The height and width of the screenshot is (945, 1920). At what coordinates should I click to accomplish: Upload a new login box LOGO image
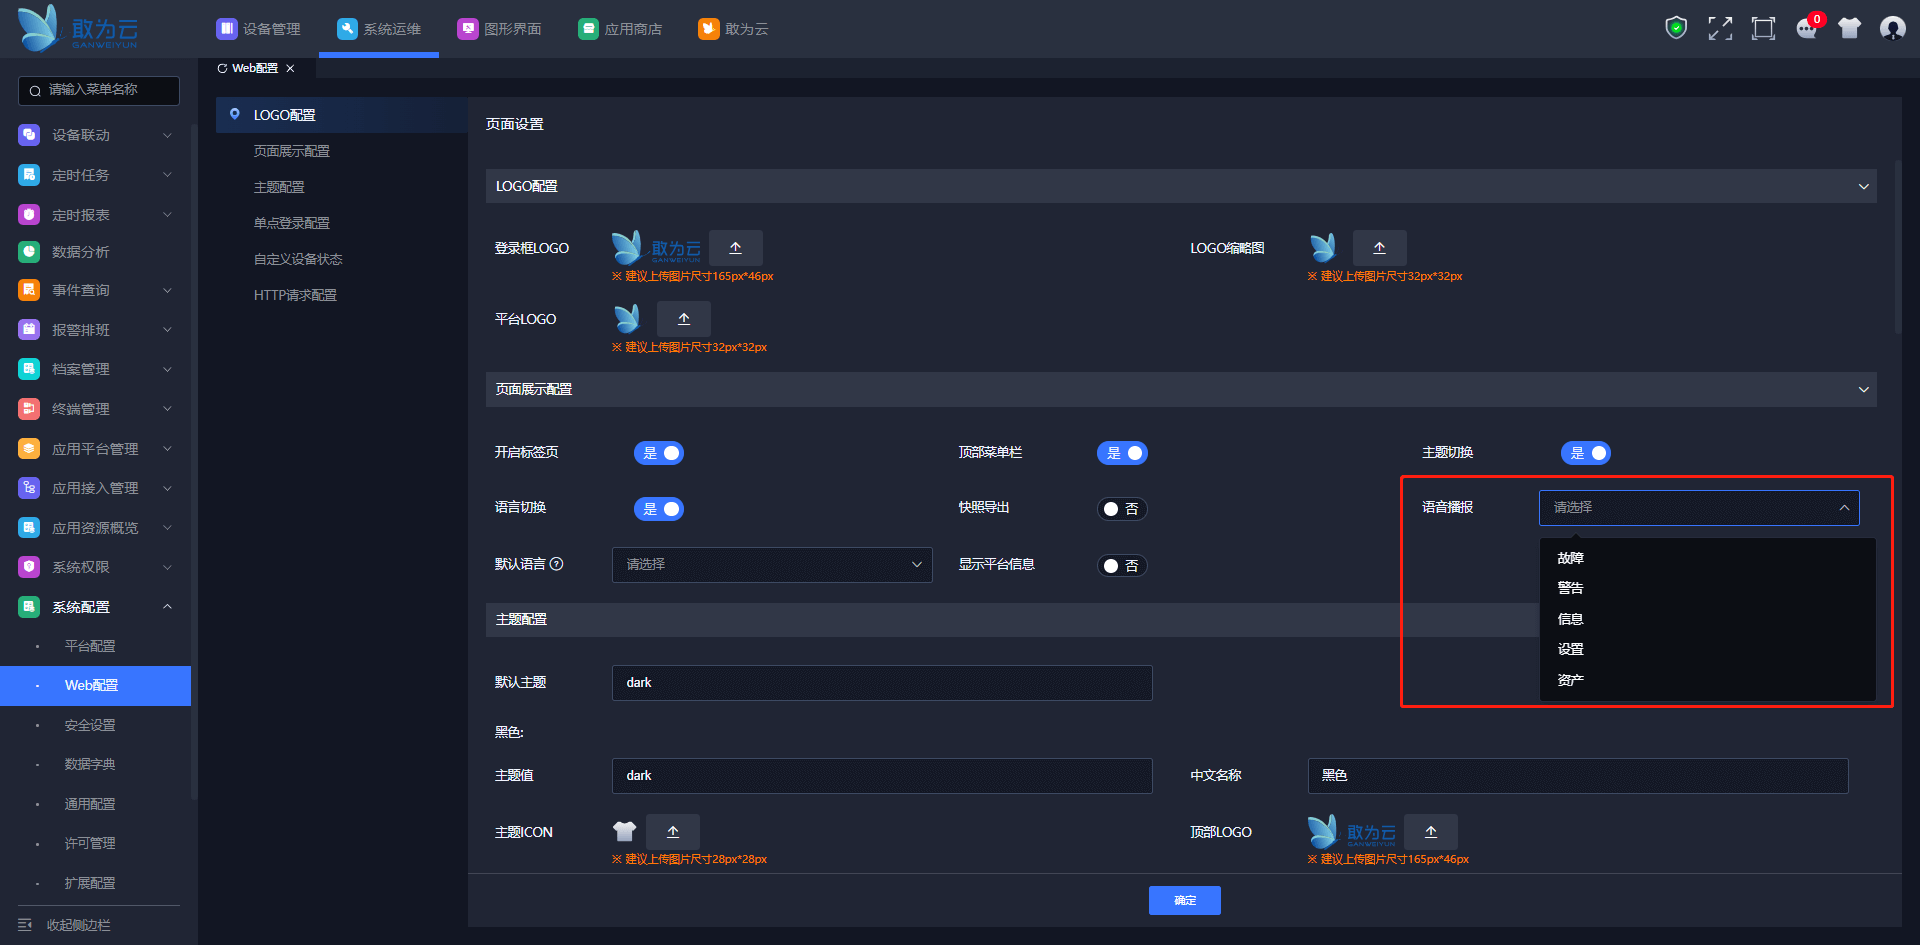(x=735, y=248)
